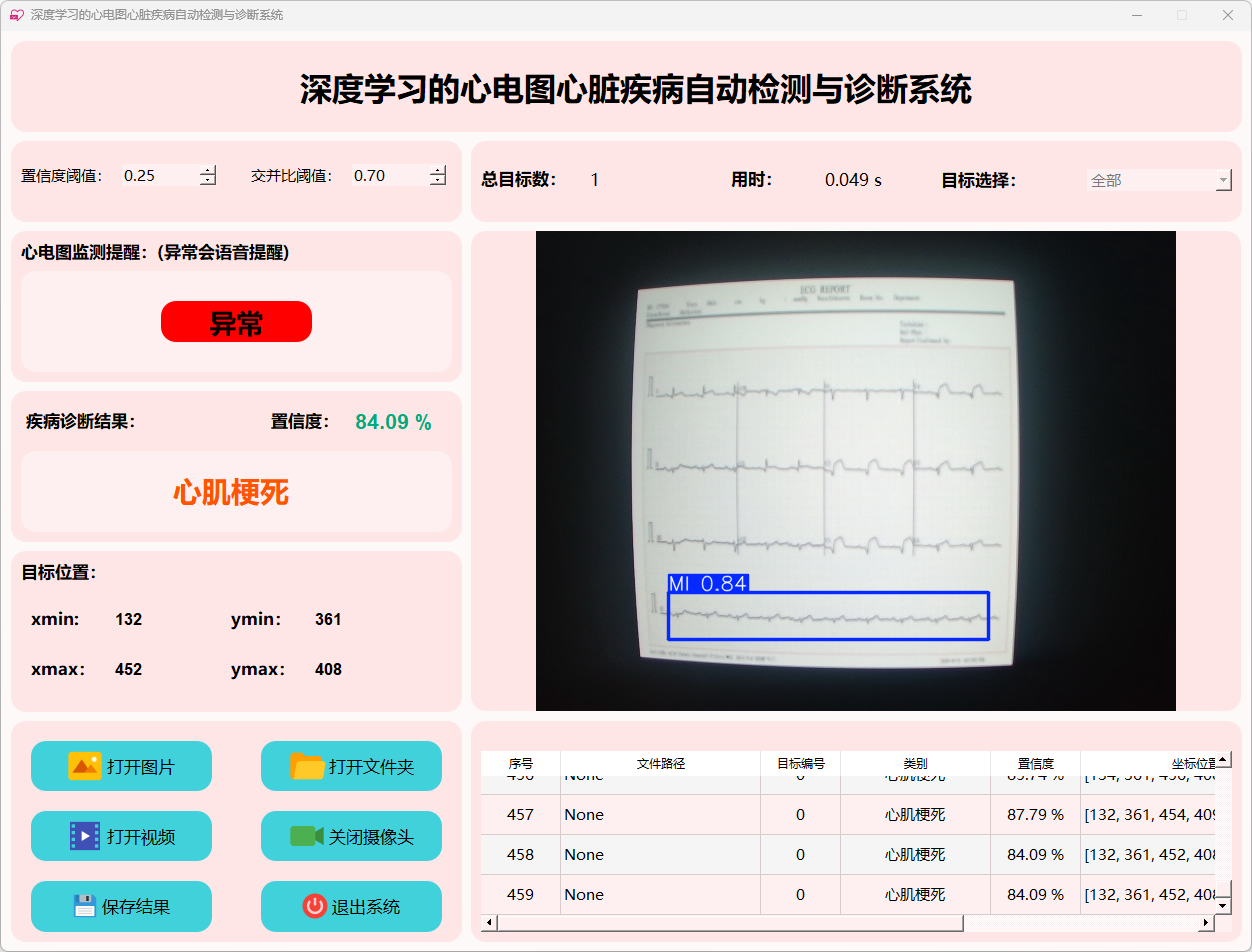
Task: Click the picture icon on 打开图片
Action: pos(84,766)
